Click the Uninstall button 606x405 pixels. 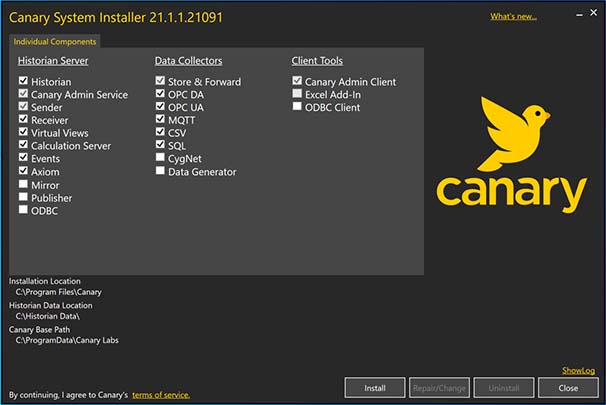tap(504, 388)
